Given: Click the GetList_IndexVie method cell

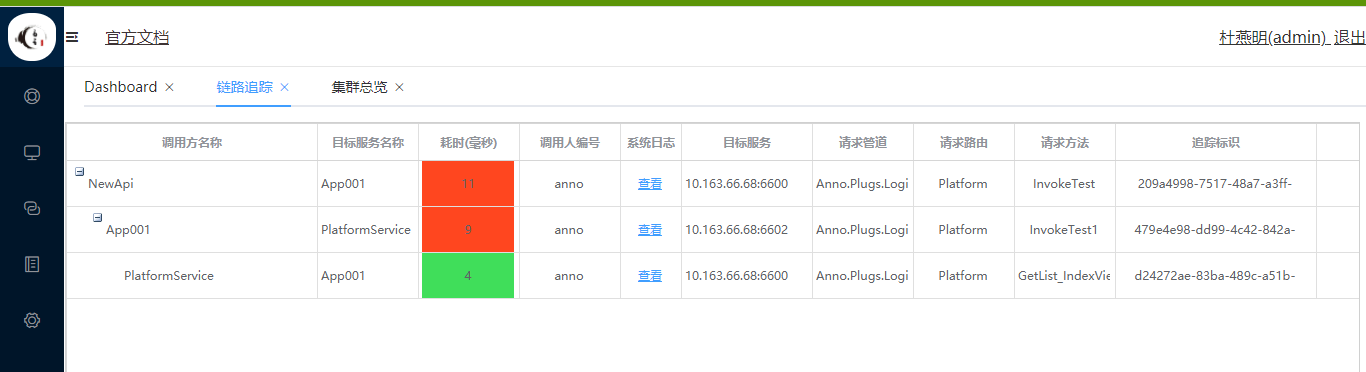Looking at the screenshot, I should tap(1065, 276).
